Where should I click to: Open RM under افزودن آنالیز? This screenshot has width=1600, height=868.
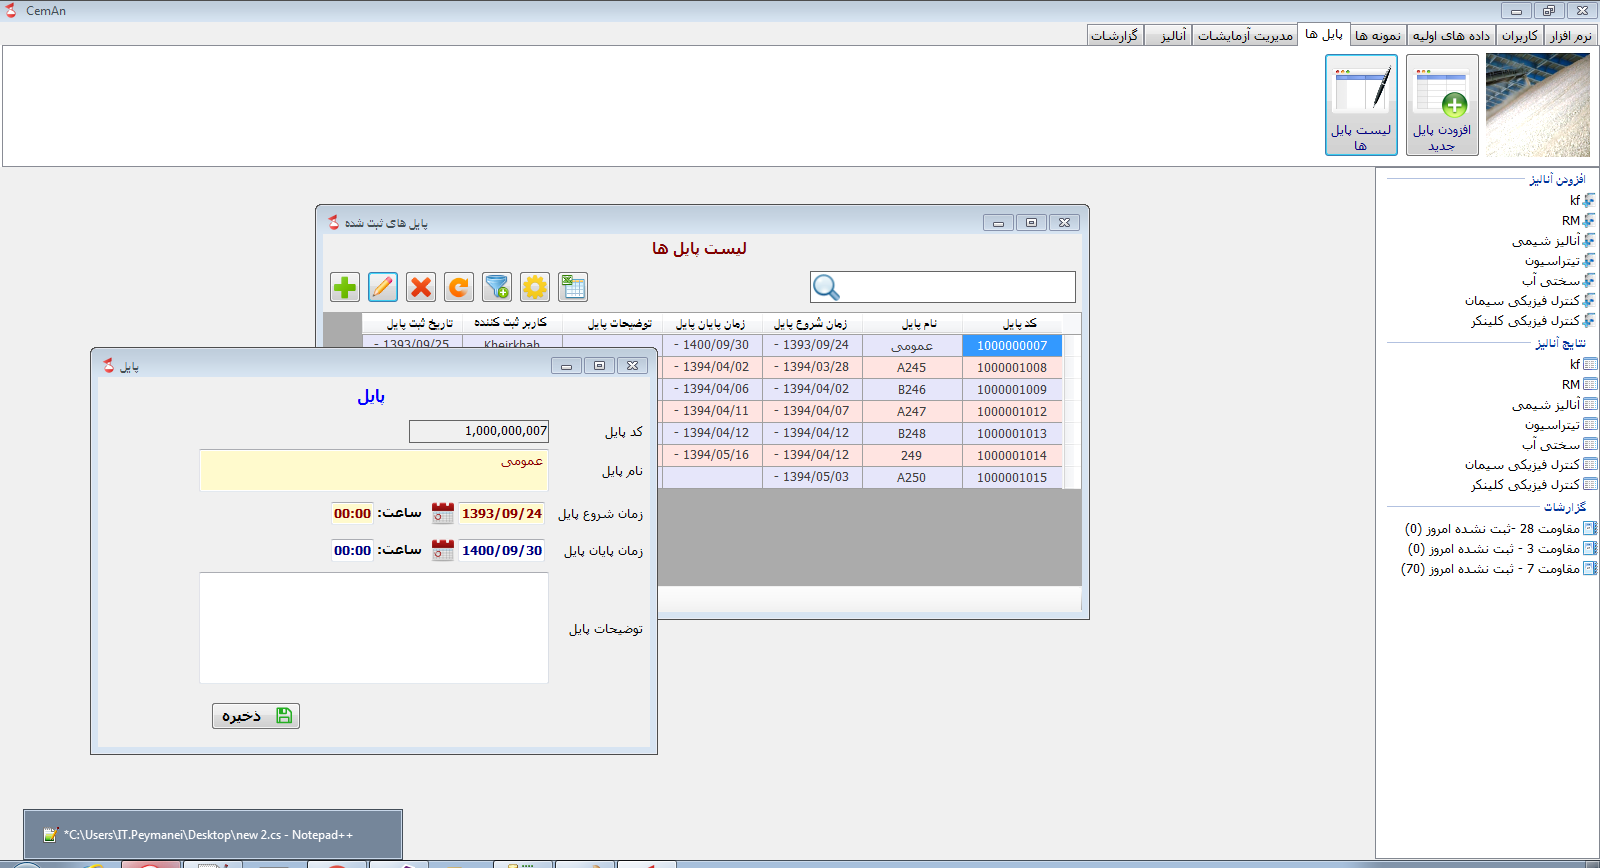pos(1579,221)
